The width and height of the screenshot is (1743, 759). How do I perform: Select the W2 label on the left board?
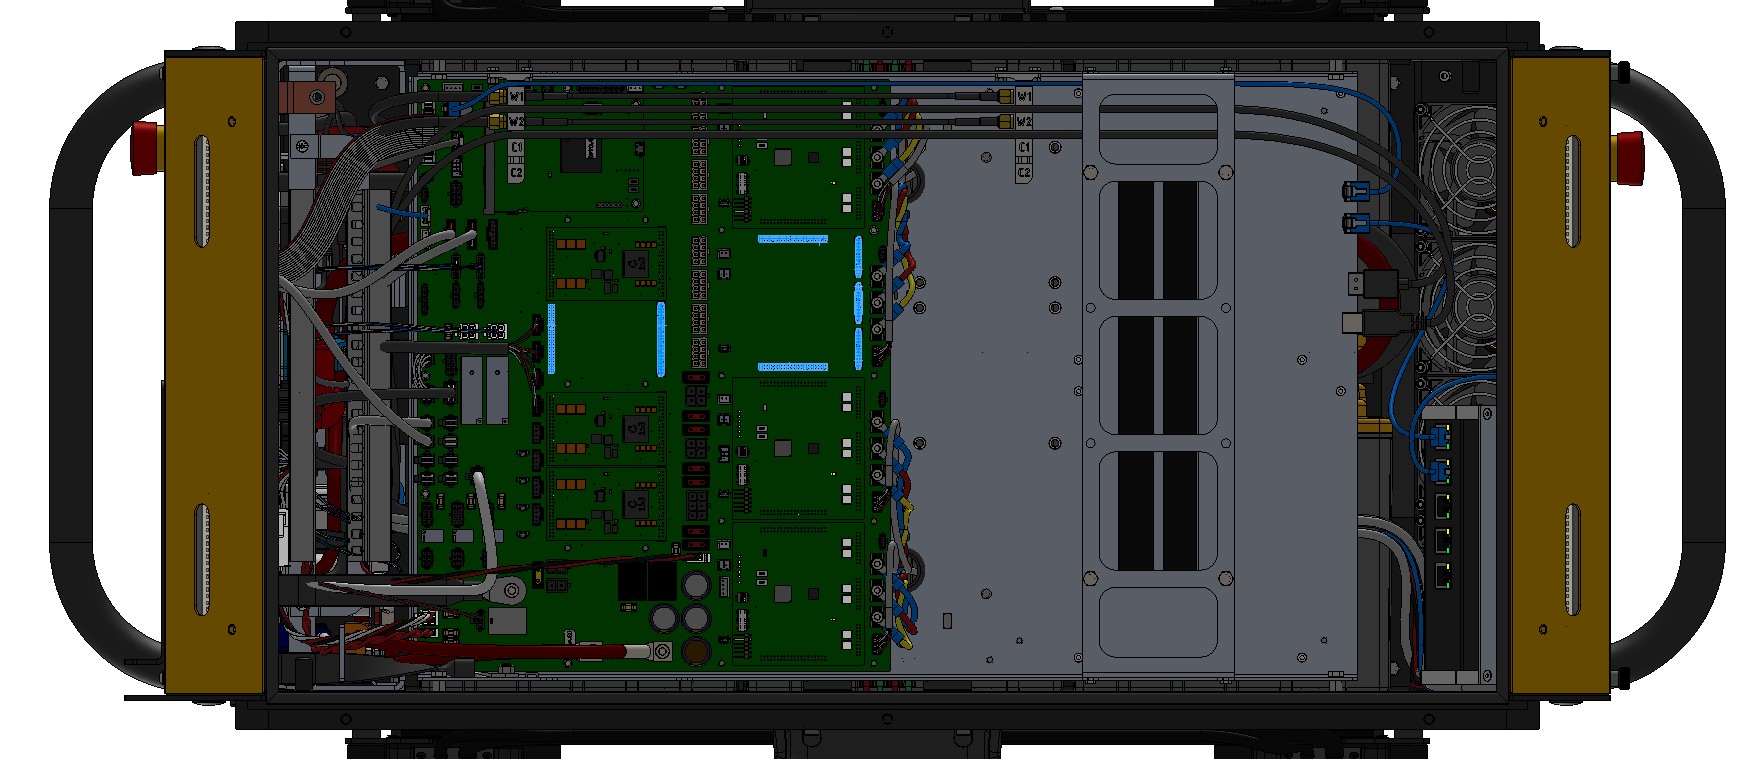pyautogui.click(x=516, y=121)
